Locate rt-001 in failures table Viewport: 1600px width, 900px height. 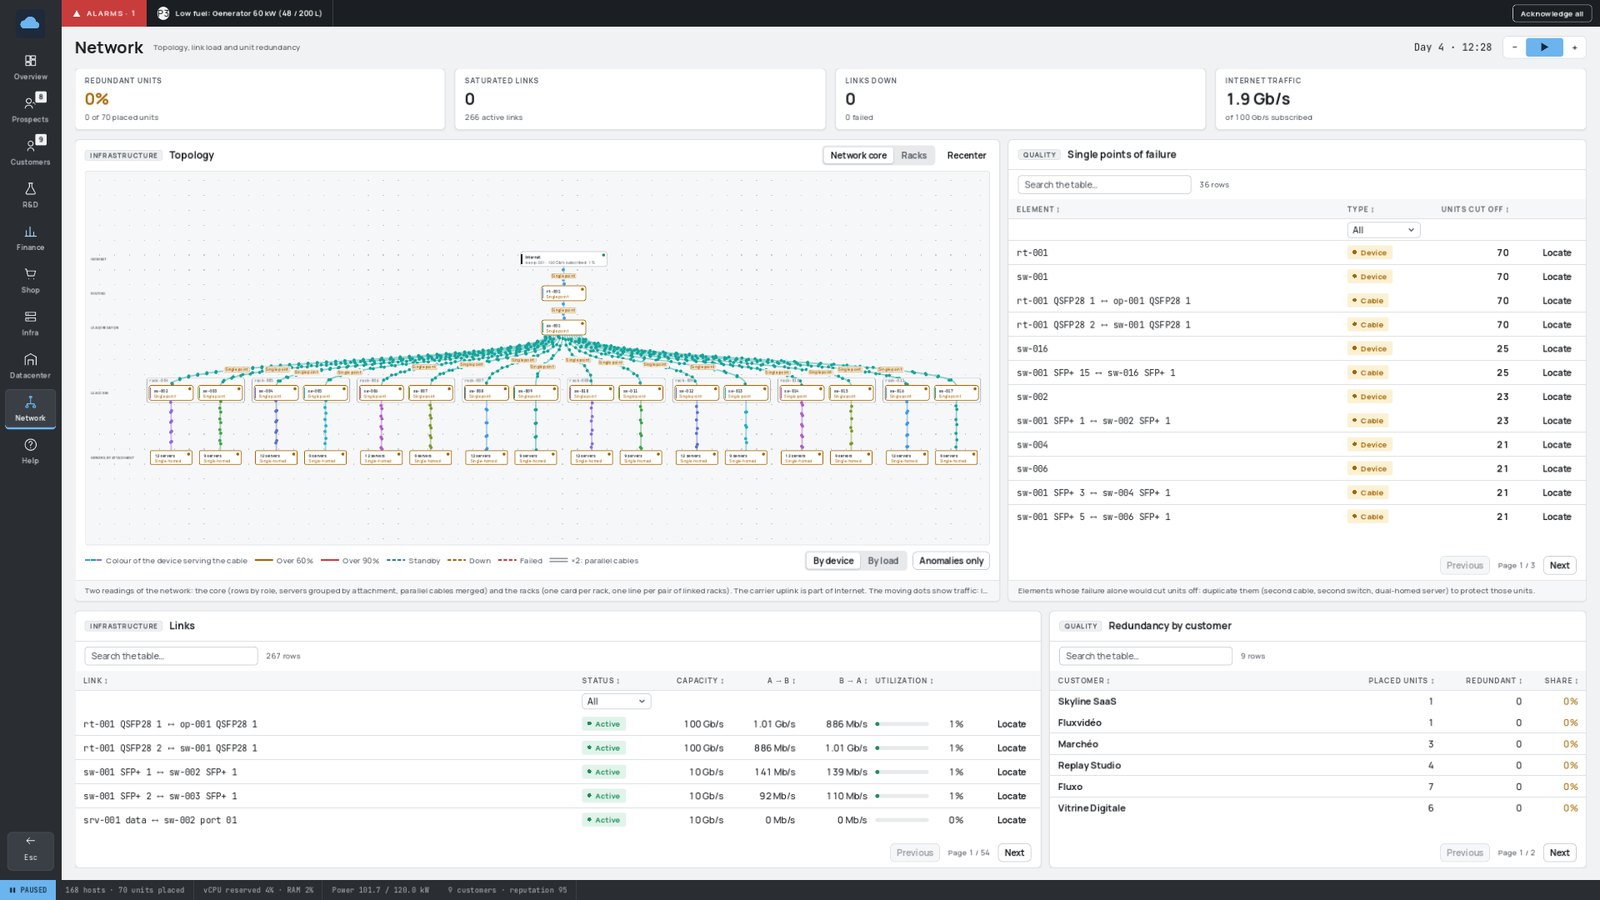pos(1556,253)
